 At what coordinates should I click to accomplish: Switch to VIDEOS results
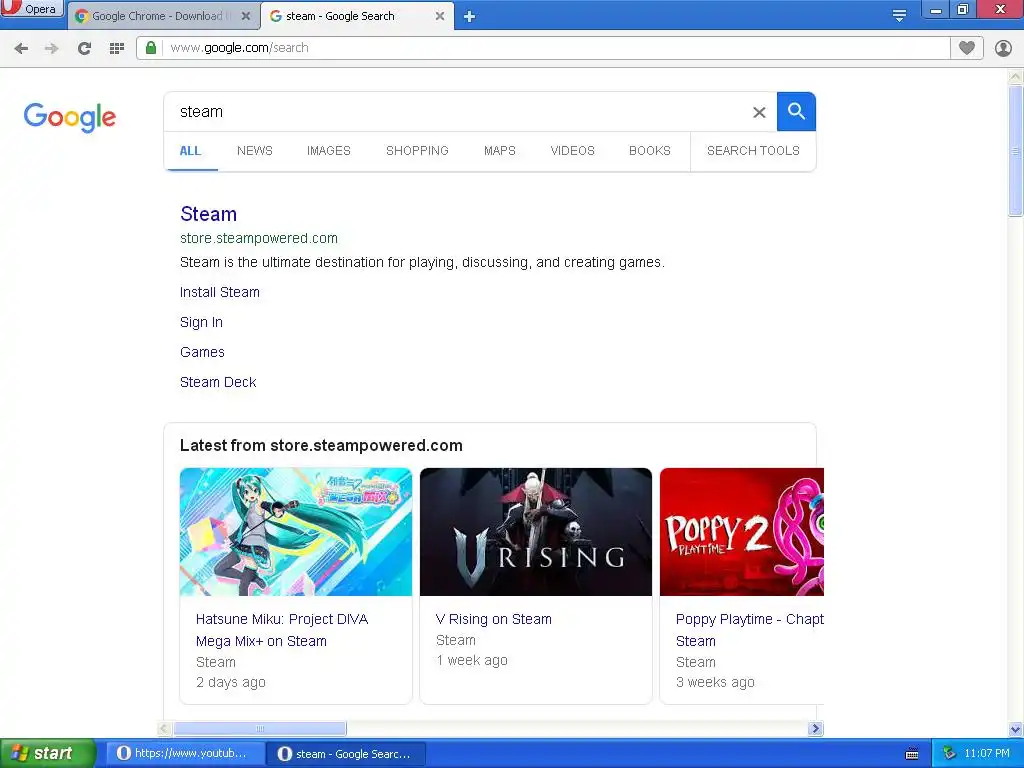click(572, 151)
